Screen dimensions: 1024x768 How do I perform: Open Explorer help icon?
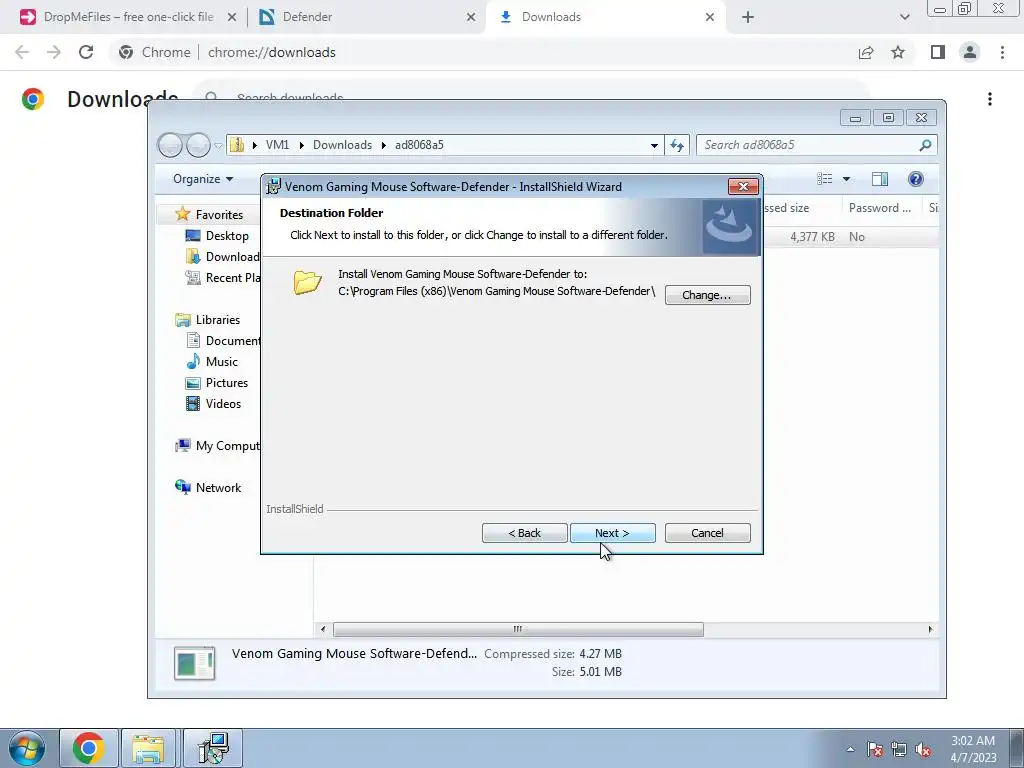tap(916, 179)
